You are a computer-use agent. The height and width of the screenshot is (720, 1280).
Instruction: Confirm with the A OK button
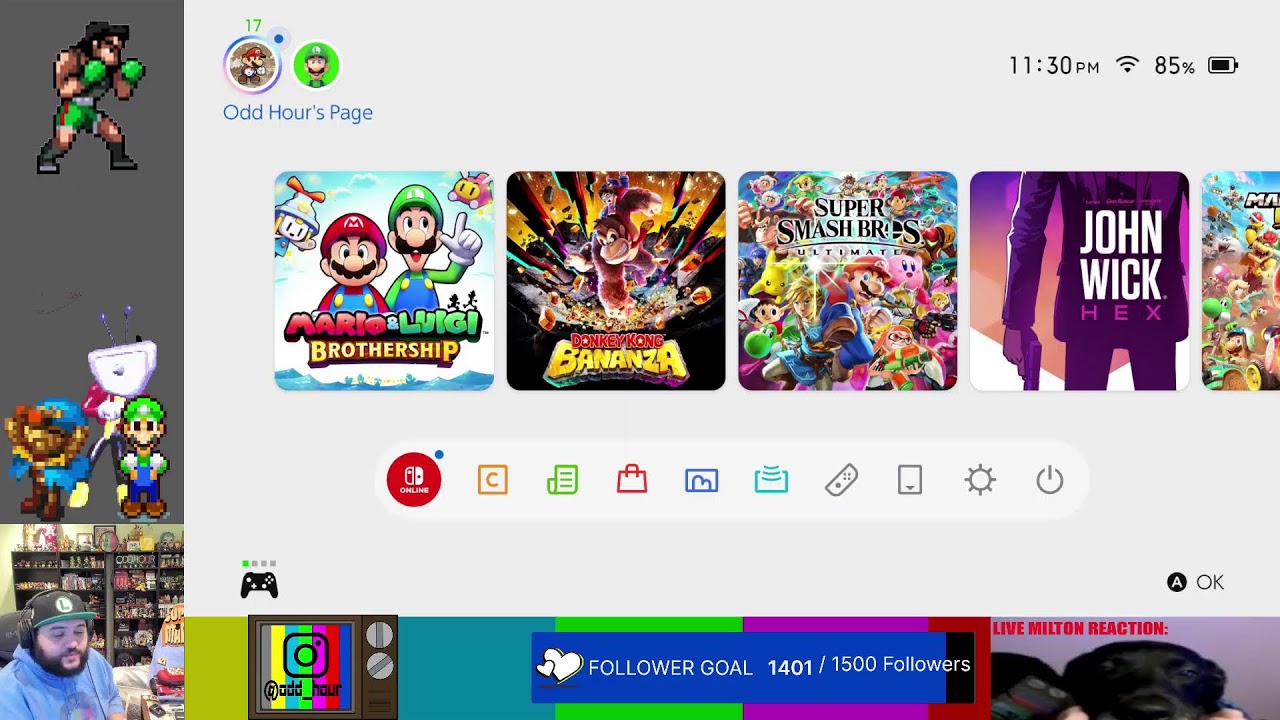click(1195, 582)
